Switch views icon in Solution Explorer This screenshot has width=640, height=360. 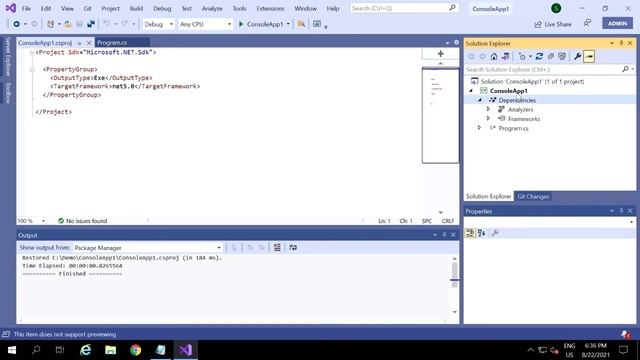505,56
